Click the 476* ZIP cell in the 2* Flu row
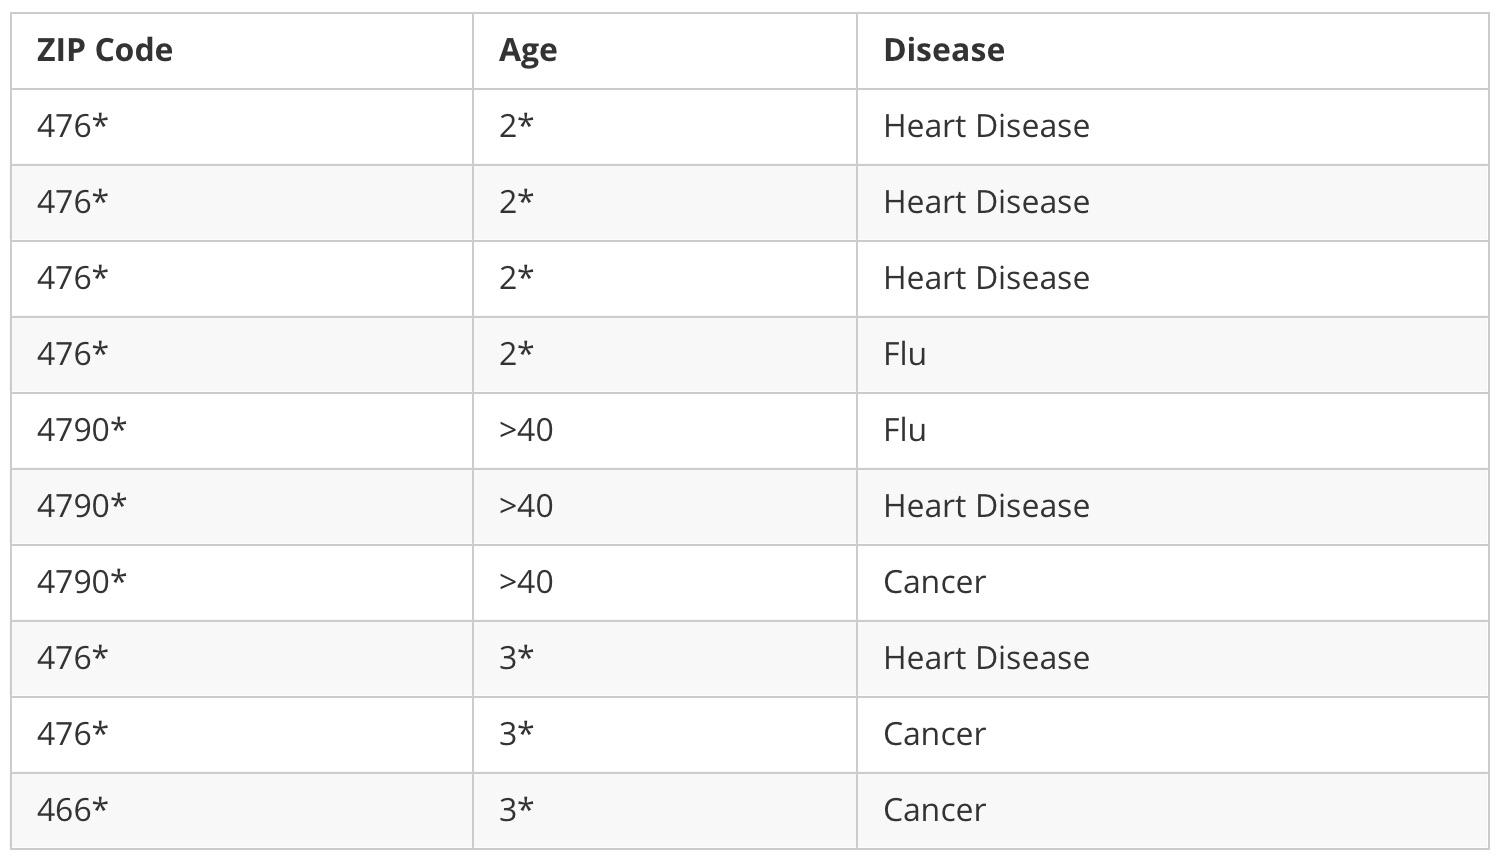Viewport: 1504px width, 860px height. point(72,354)
